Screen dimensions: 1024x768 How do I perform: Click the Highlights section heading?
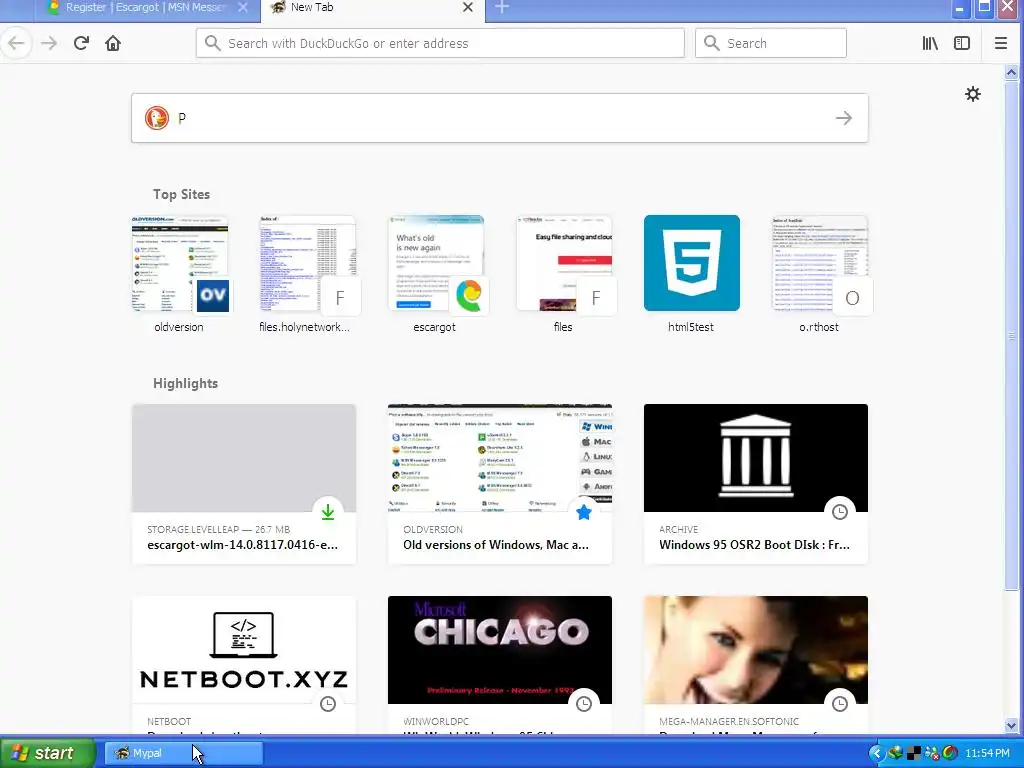(185, 383)
